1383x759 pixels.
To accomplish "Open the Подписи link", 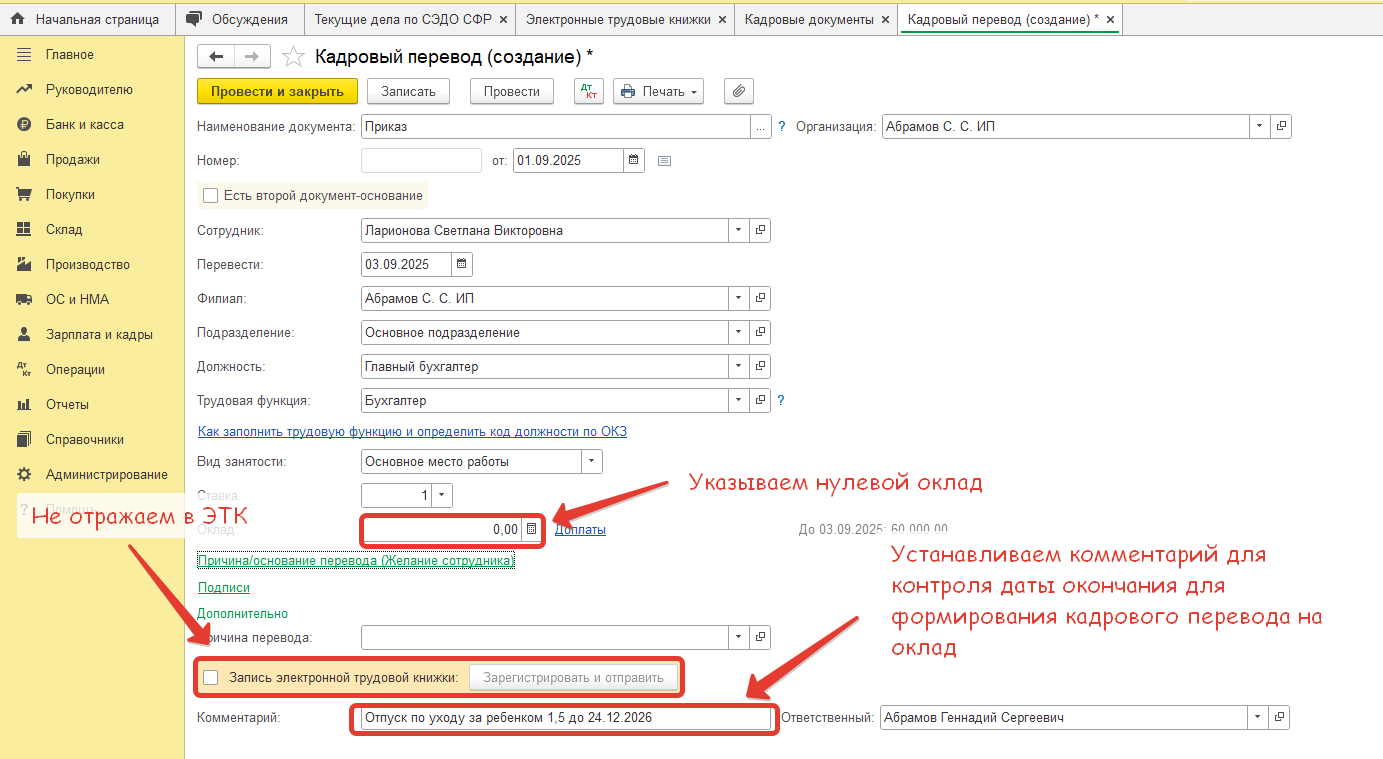I will point(224,588).
